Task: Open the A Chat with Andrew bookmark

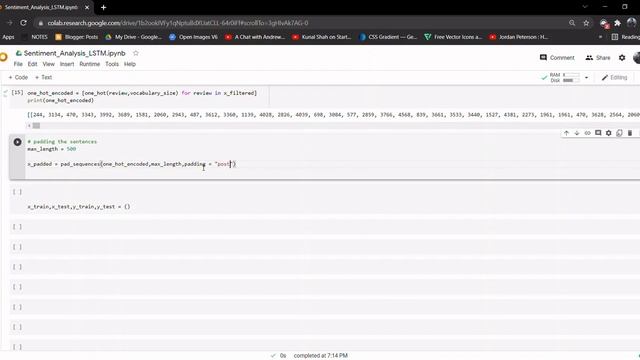Action: 255,37
